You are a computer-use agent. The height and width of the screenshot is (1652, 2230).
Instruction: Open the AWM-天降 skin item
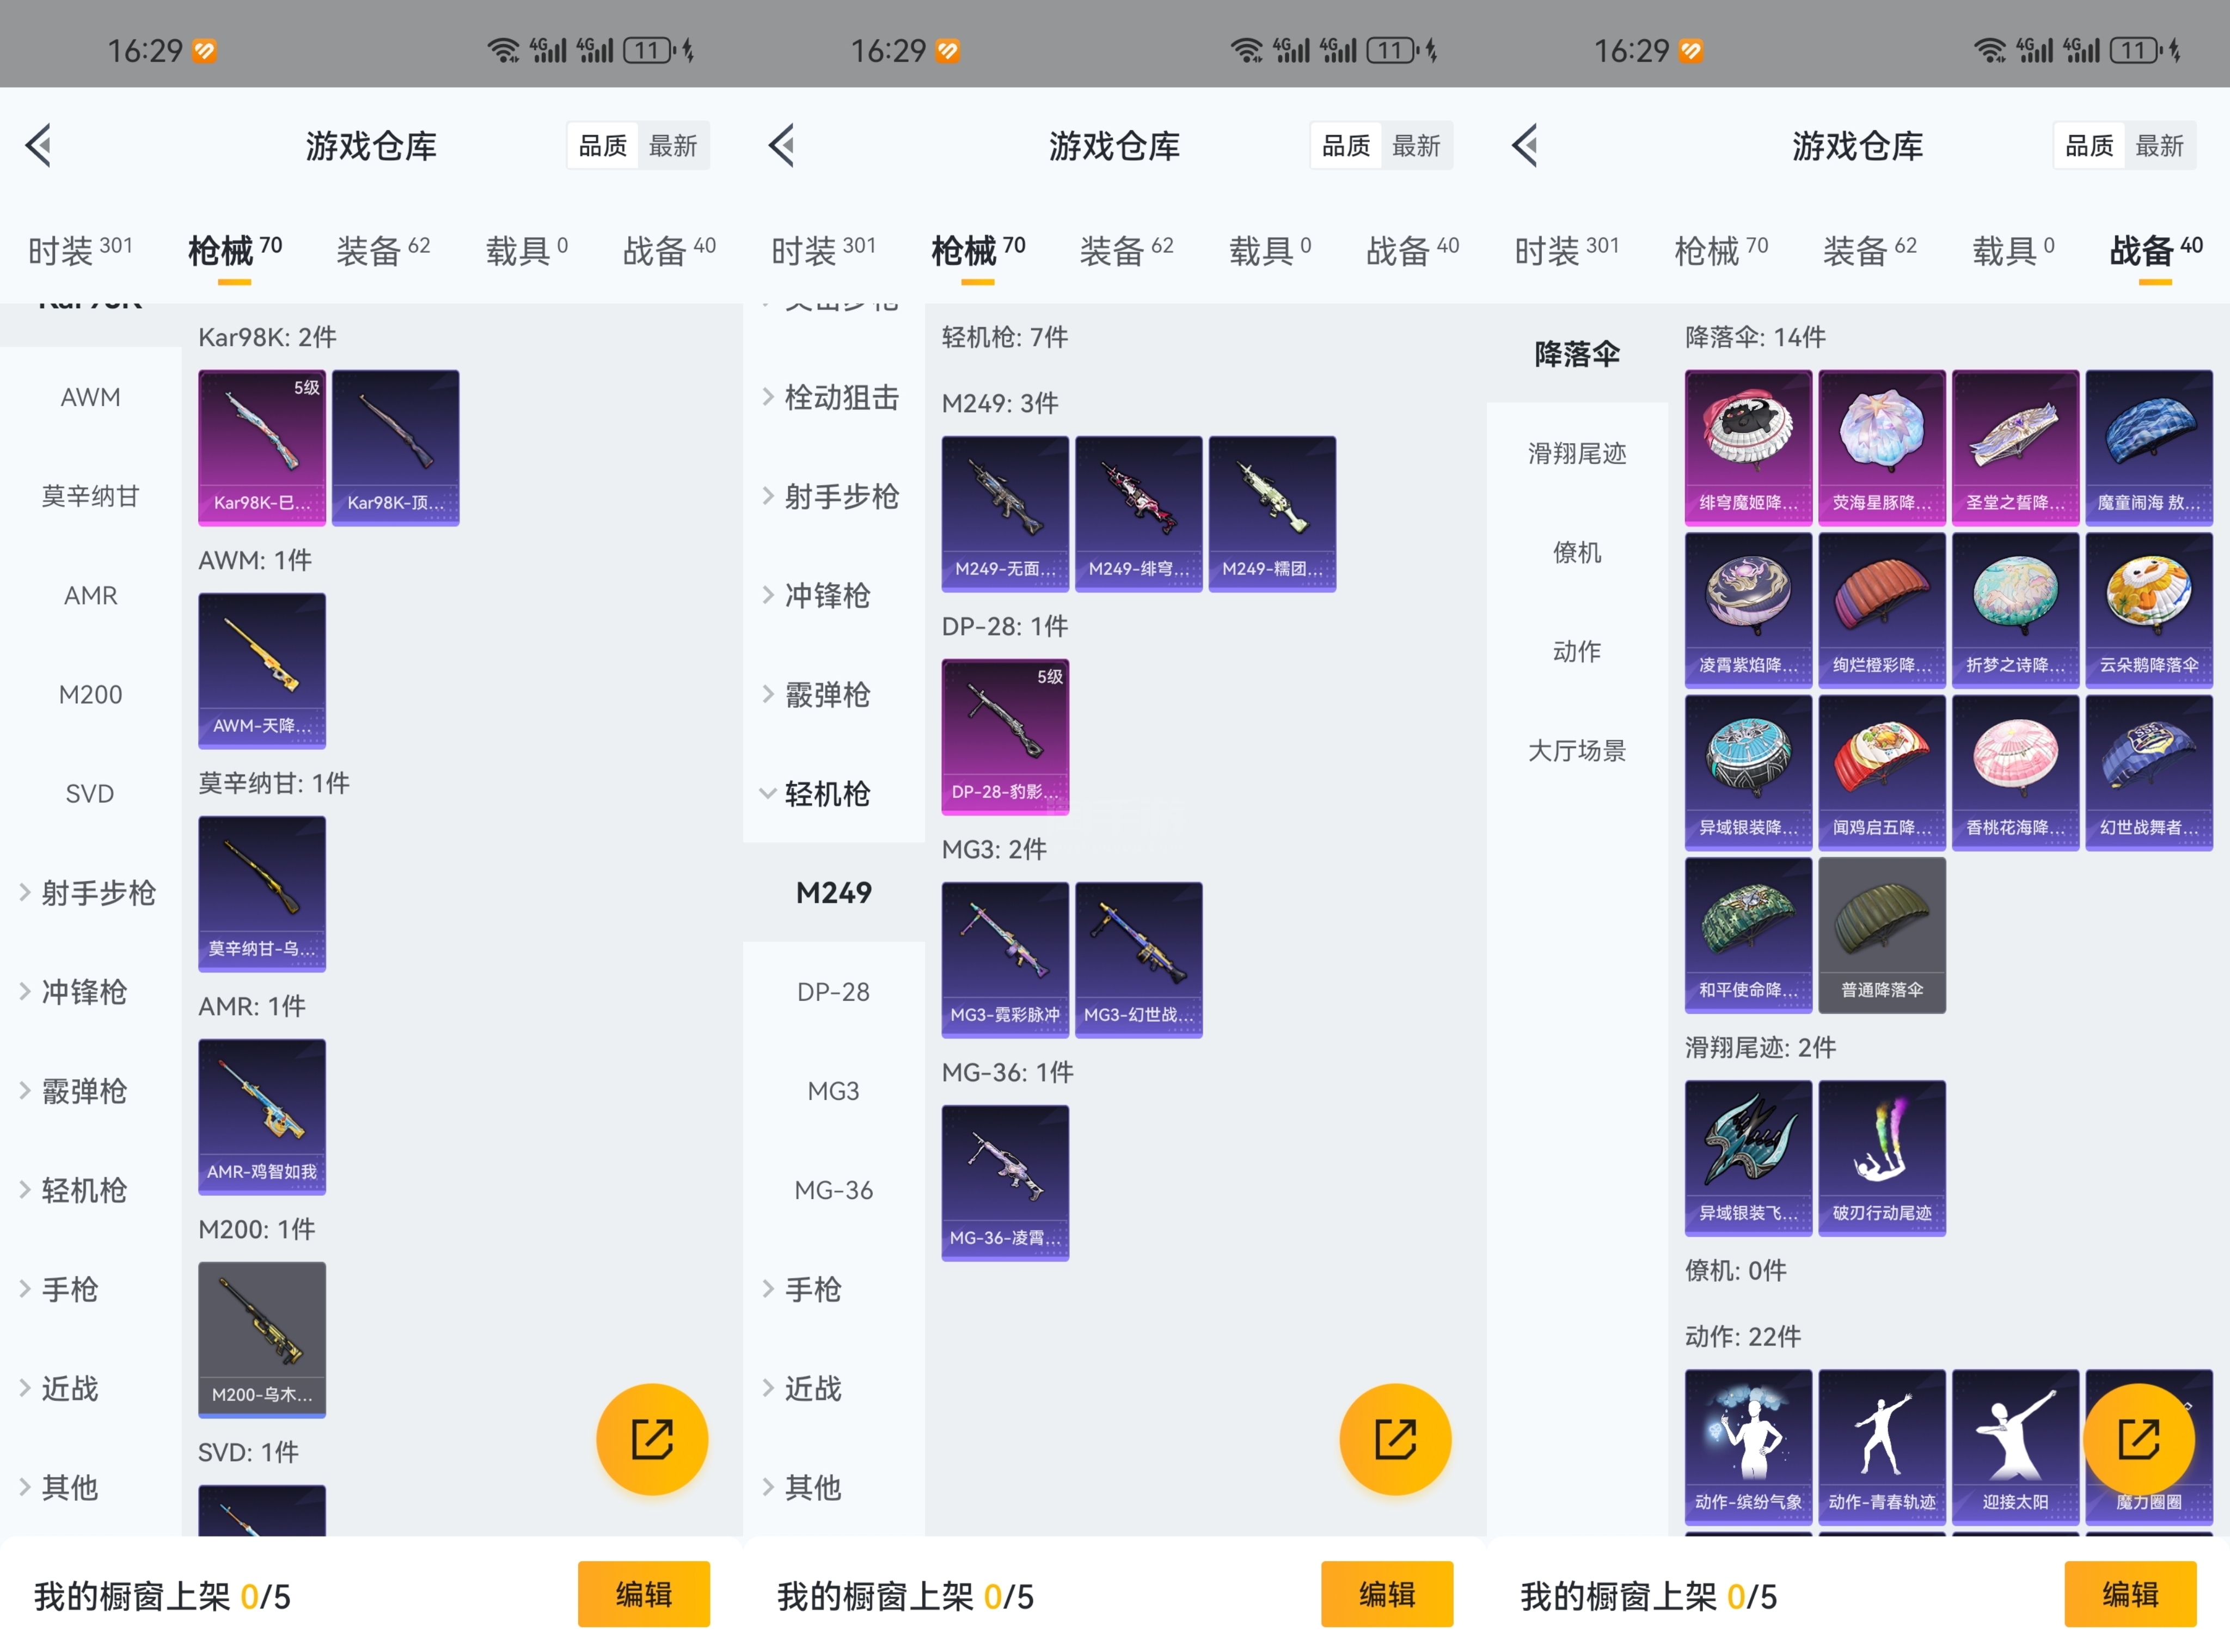262,670
